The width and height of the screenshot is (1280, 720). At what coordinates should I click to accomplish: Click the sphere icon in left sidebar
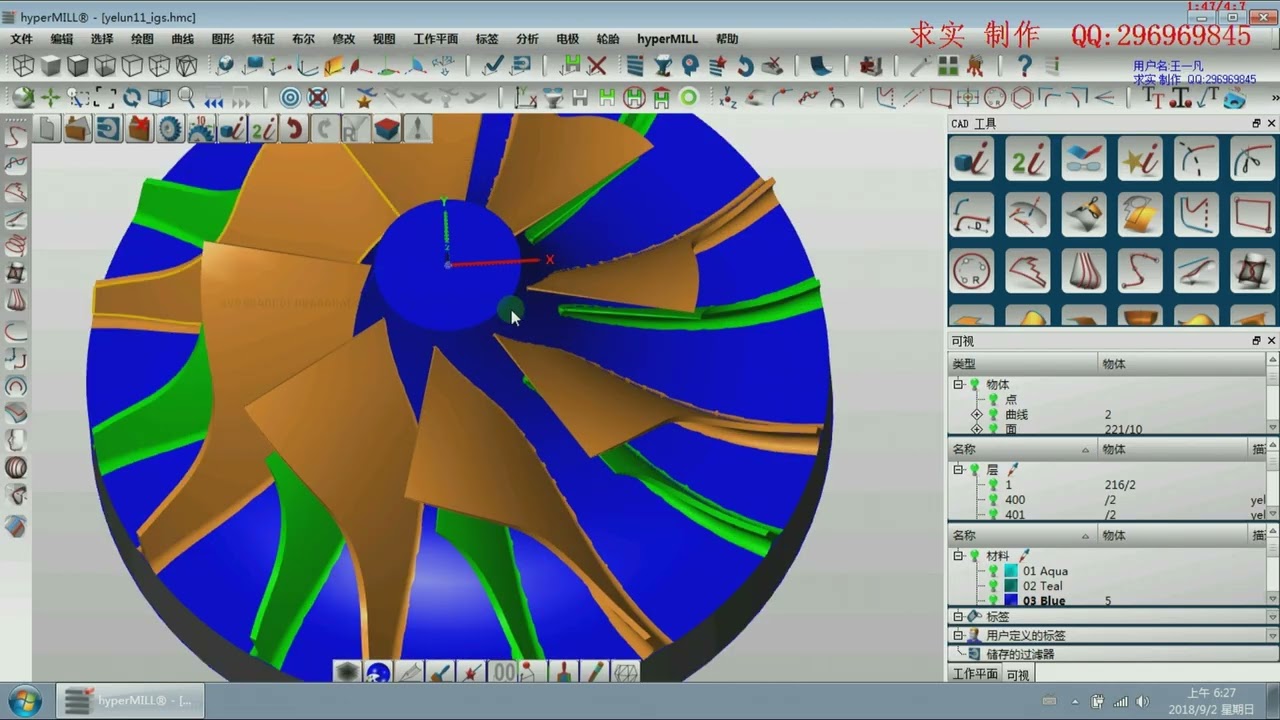click(x=16, y=467)
